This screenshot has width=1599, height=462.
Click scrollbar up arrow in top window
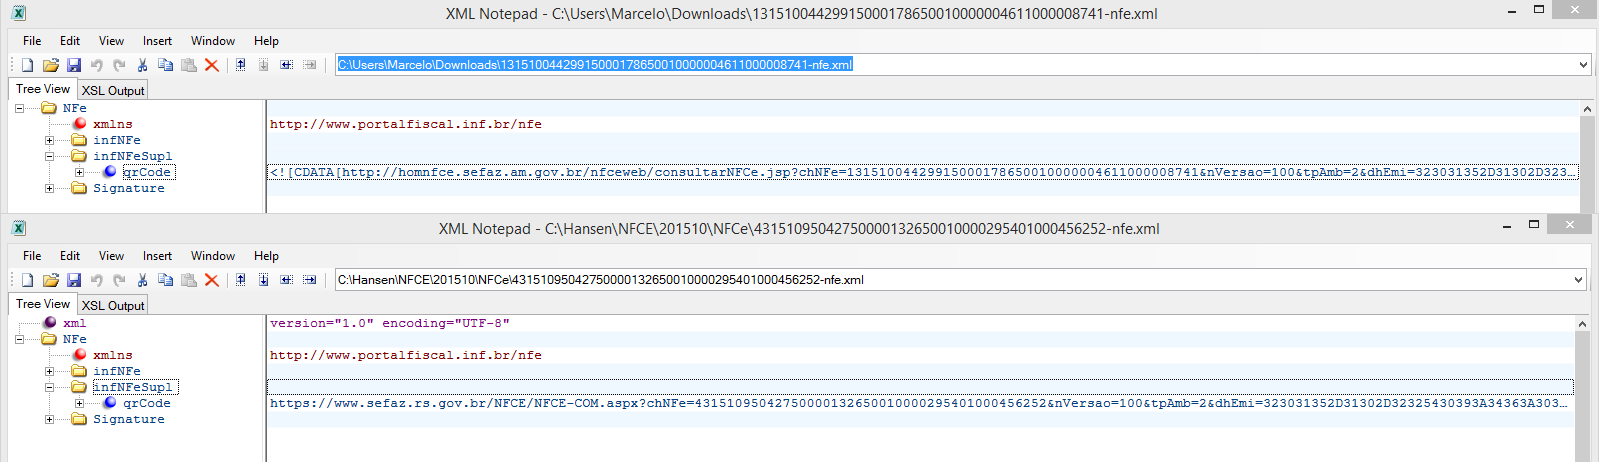tap(1586, 109)
